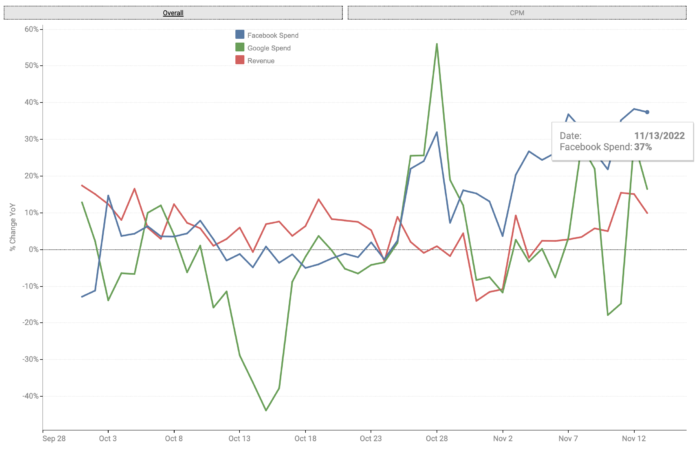The height and width of the screenshot is (450, 700).
Task: Click the 40% y-axis label
Action: pyautogui.click(x=31, y=102)
